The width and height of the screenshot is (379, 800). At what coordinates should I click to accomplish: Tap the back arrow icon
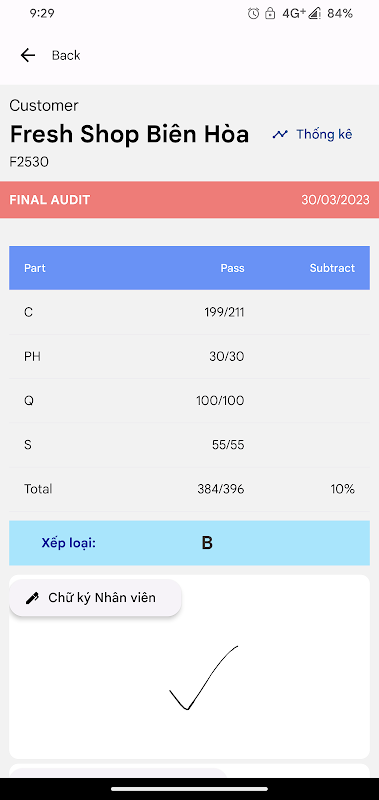tap(28, 55)
